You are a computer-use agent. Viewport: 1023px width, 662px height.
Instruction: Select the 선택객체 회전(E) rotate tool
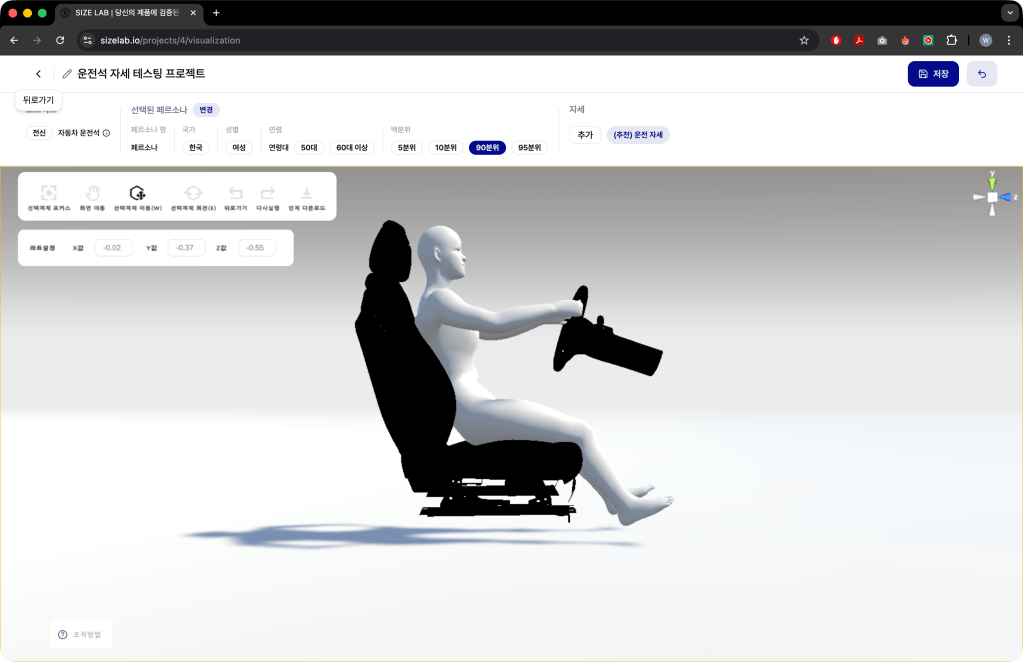[193, 193]
